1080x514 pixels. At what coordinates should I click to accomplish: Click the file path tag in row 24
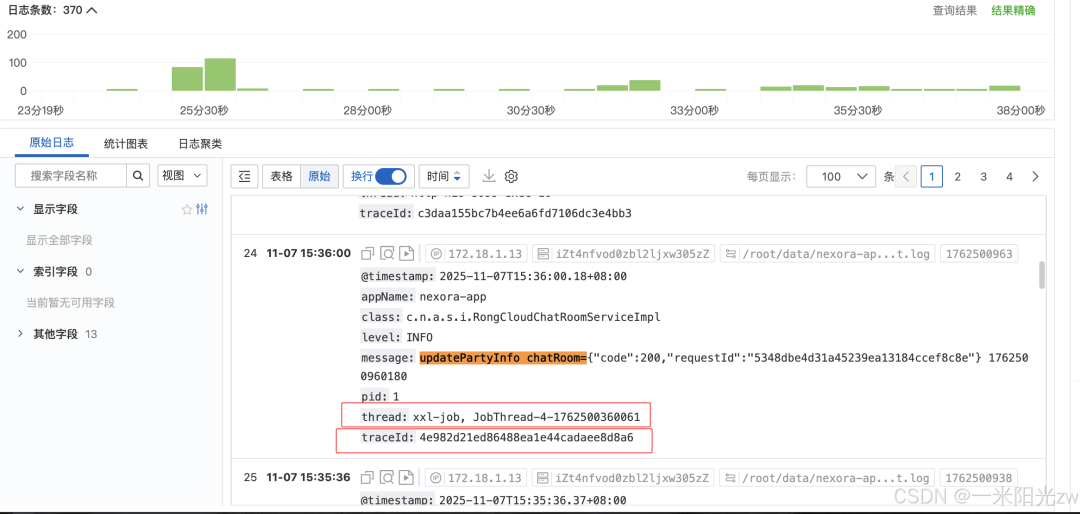pos(827,254)
